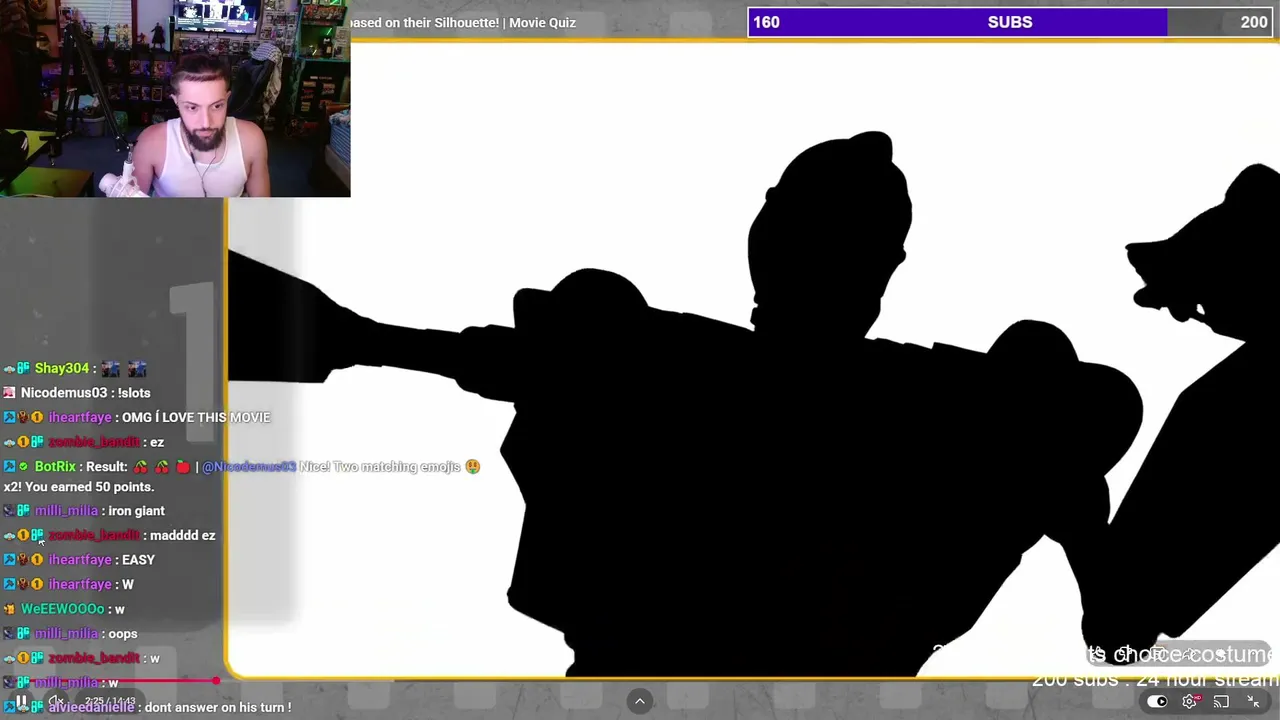This screenshot has width=1280, height=720.
Task: Click the 'Nicodemus03 : !slots' chat line
Action: pyautogui.click(x=86, y=393)
